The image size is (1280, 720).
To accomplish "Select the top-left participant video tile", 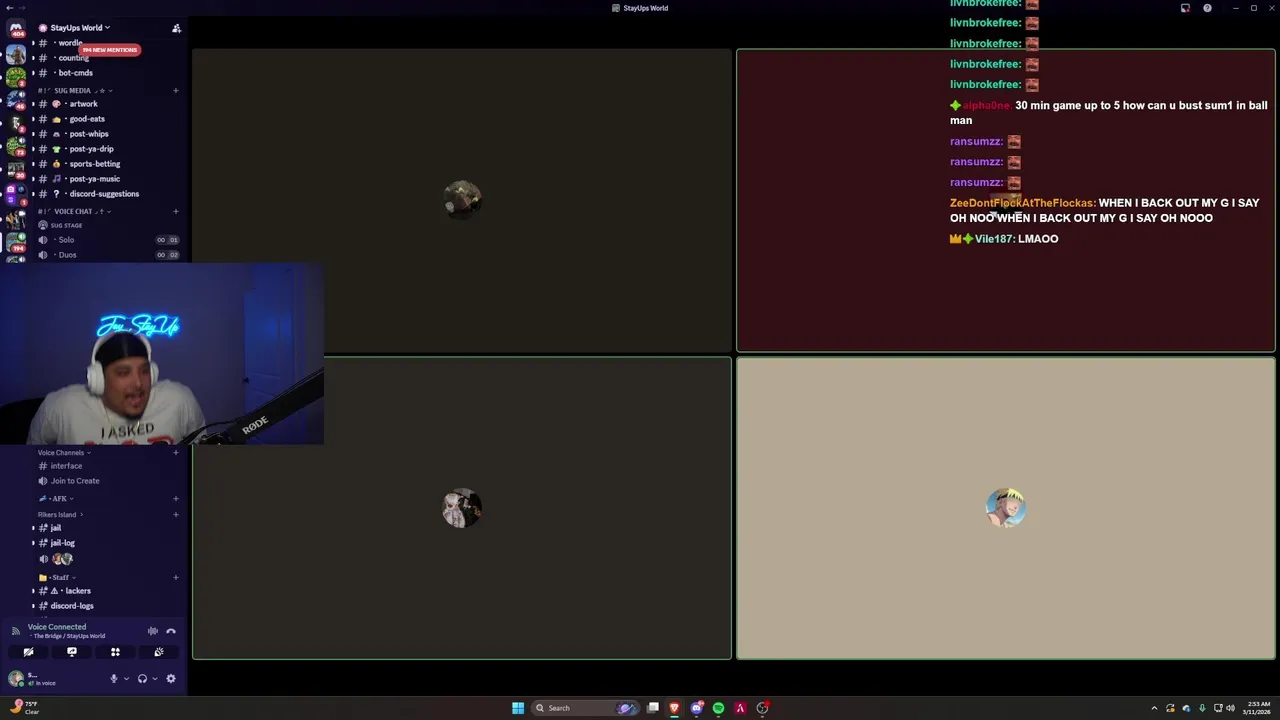I will click(462, 200).
